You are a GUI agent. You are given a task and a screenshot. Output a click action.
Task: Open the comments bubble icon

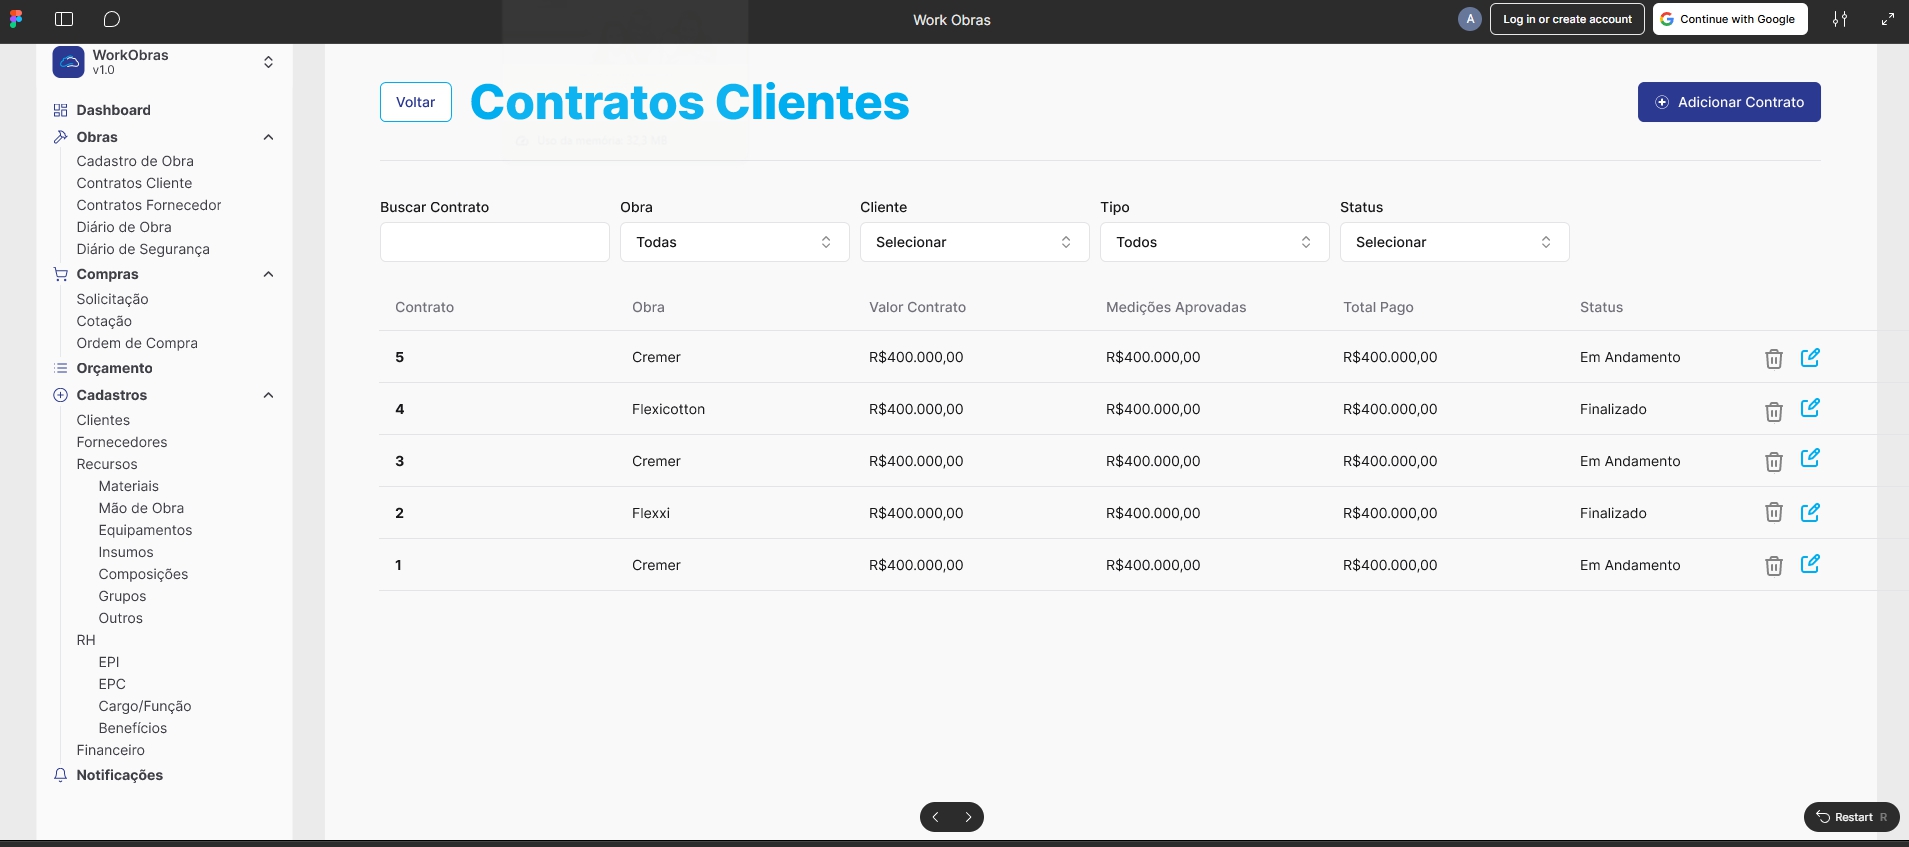pos(112,19)
